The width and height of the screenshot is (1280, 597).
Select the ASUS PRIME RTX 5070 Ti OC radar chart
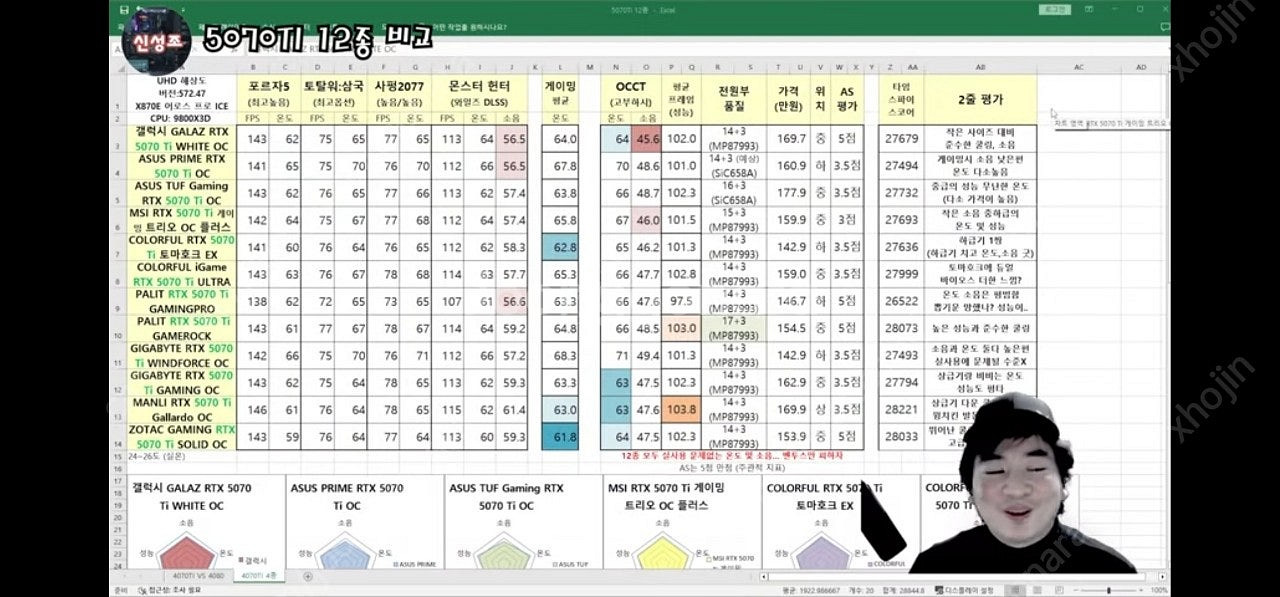click(364, 522)
